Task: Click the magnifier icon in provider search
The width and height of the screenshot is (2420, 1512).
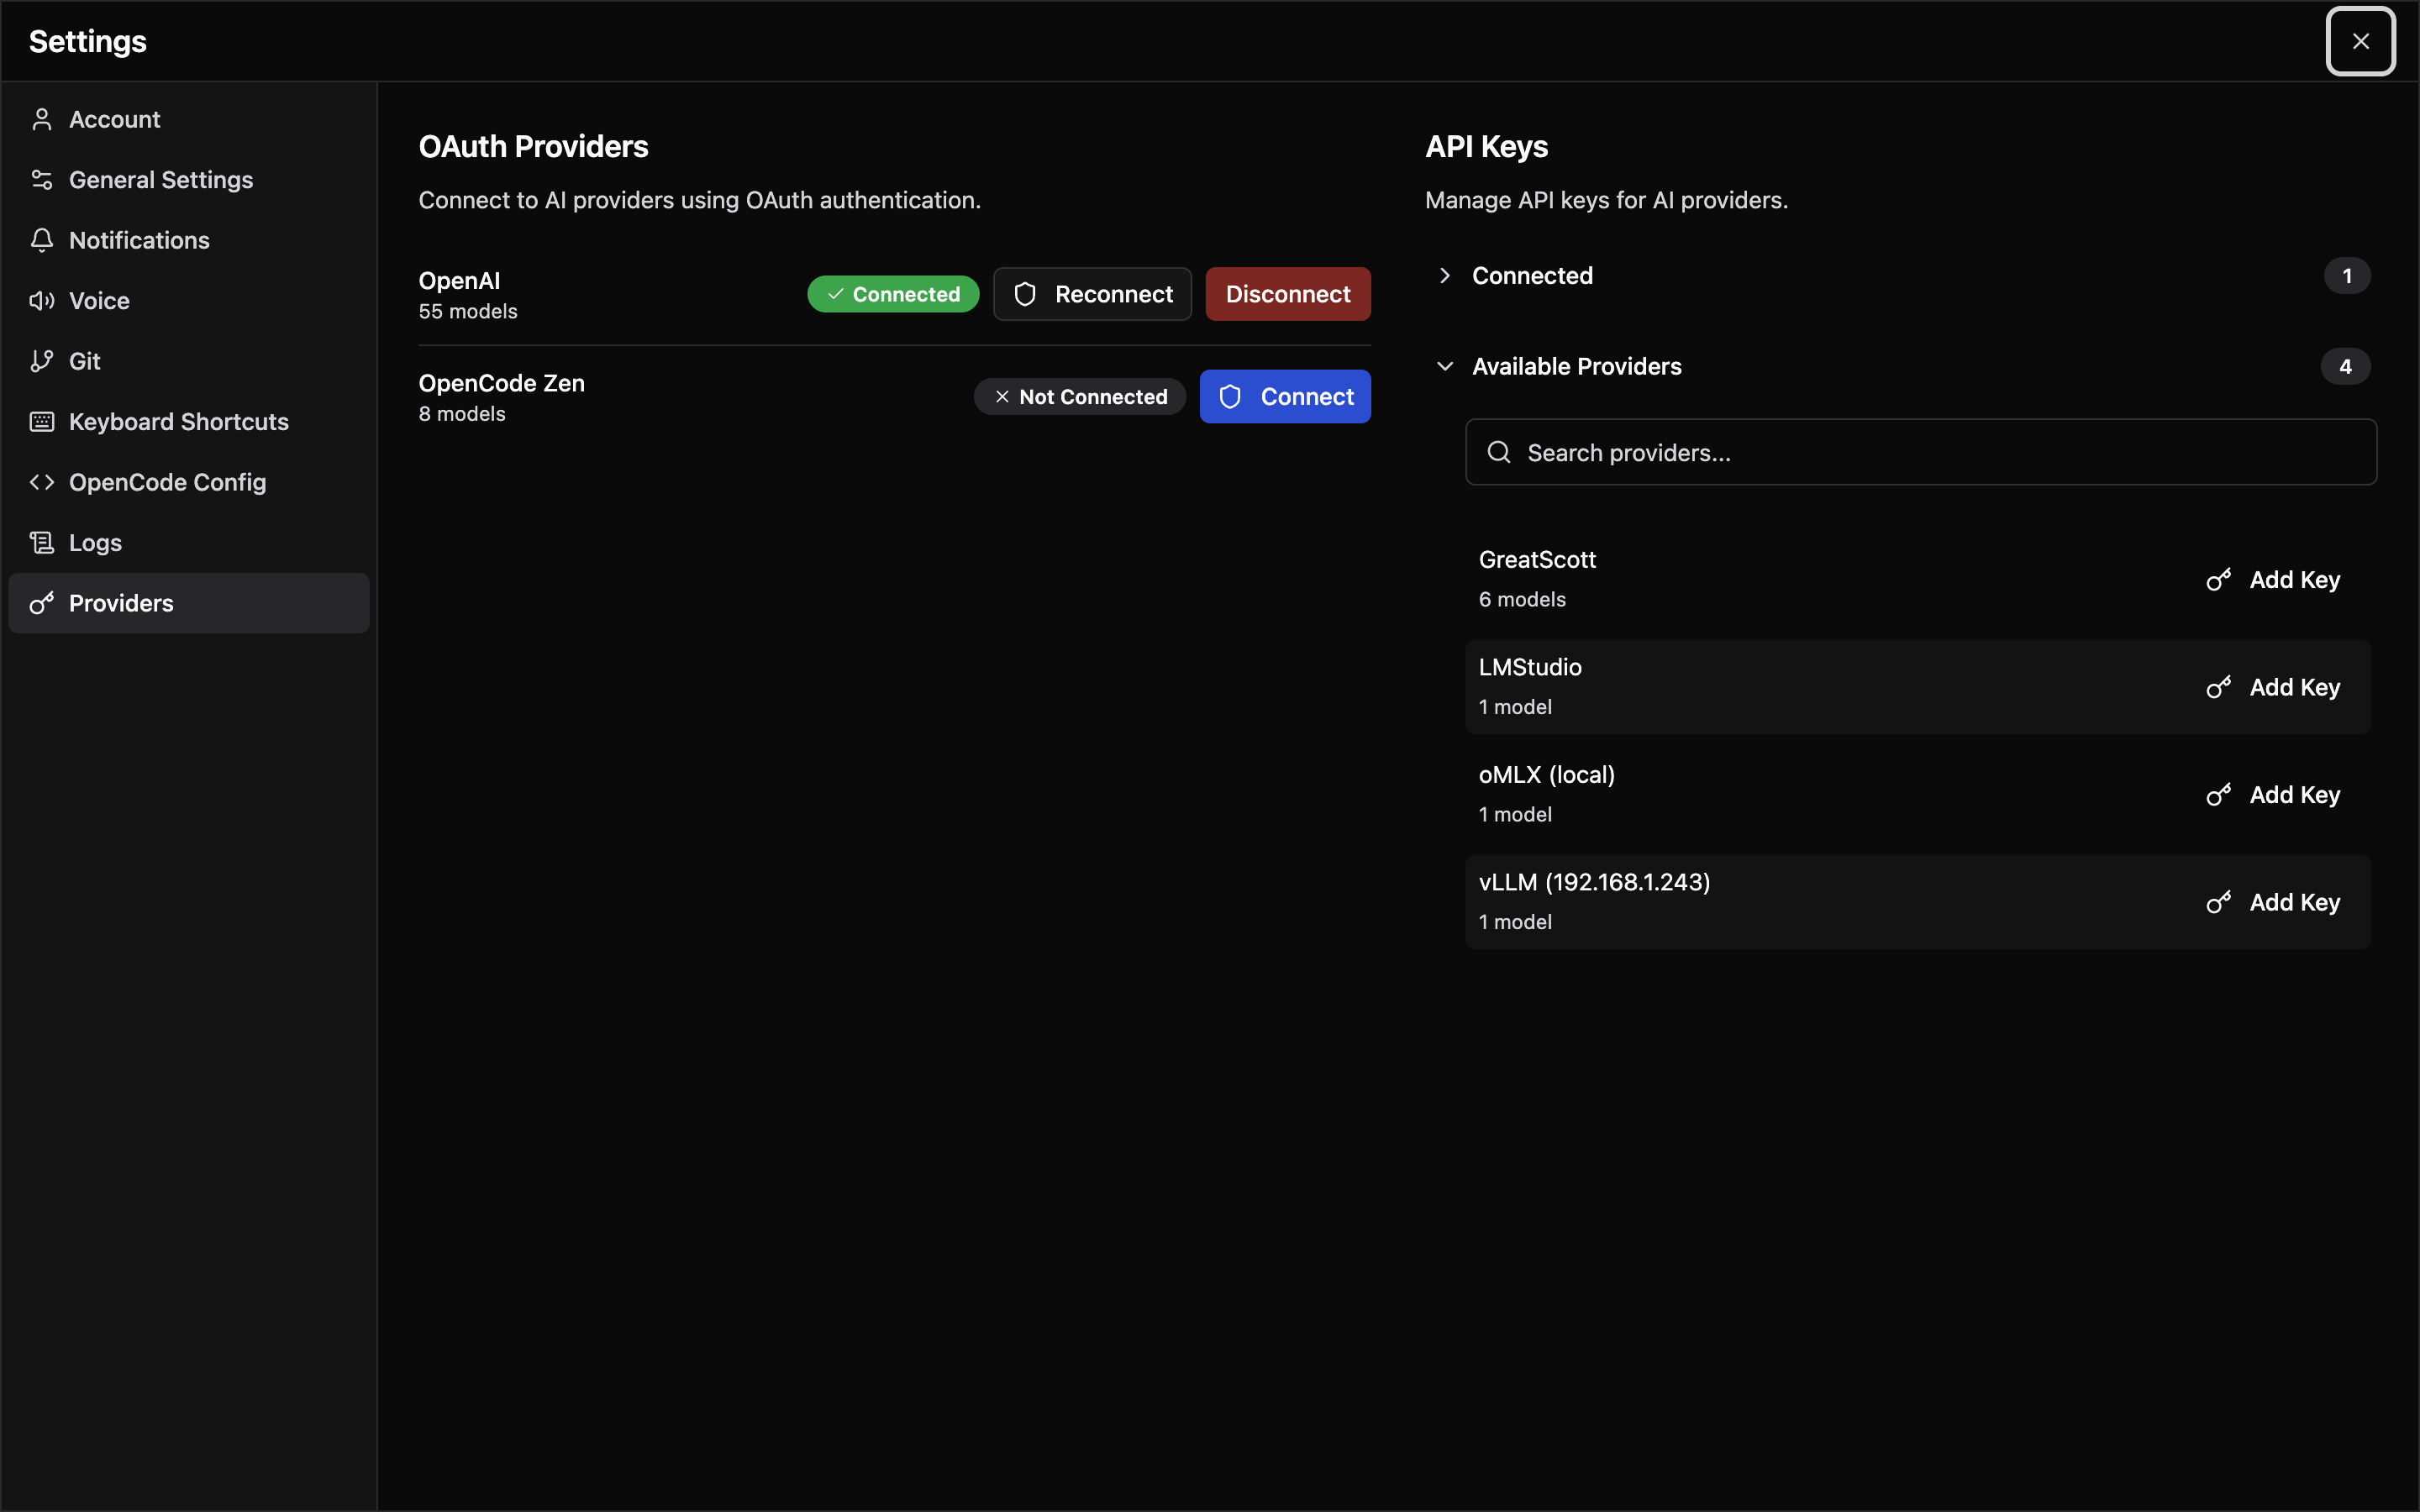Action: pos(1498,452)
